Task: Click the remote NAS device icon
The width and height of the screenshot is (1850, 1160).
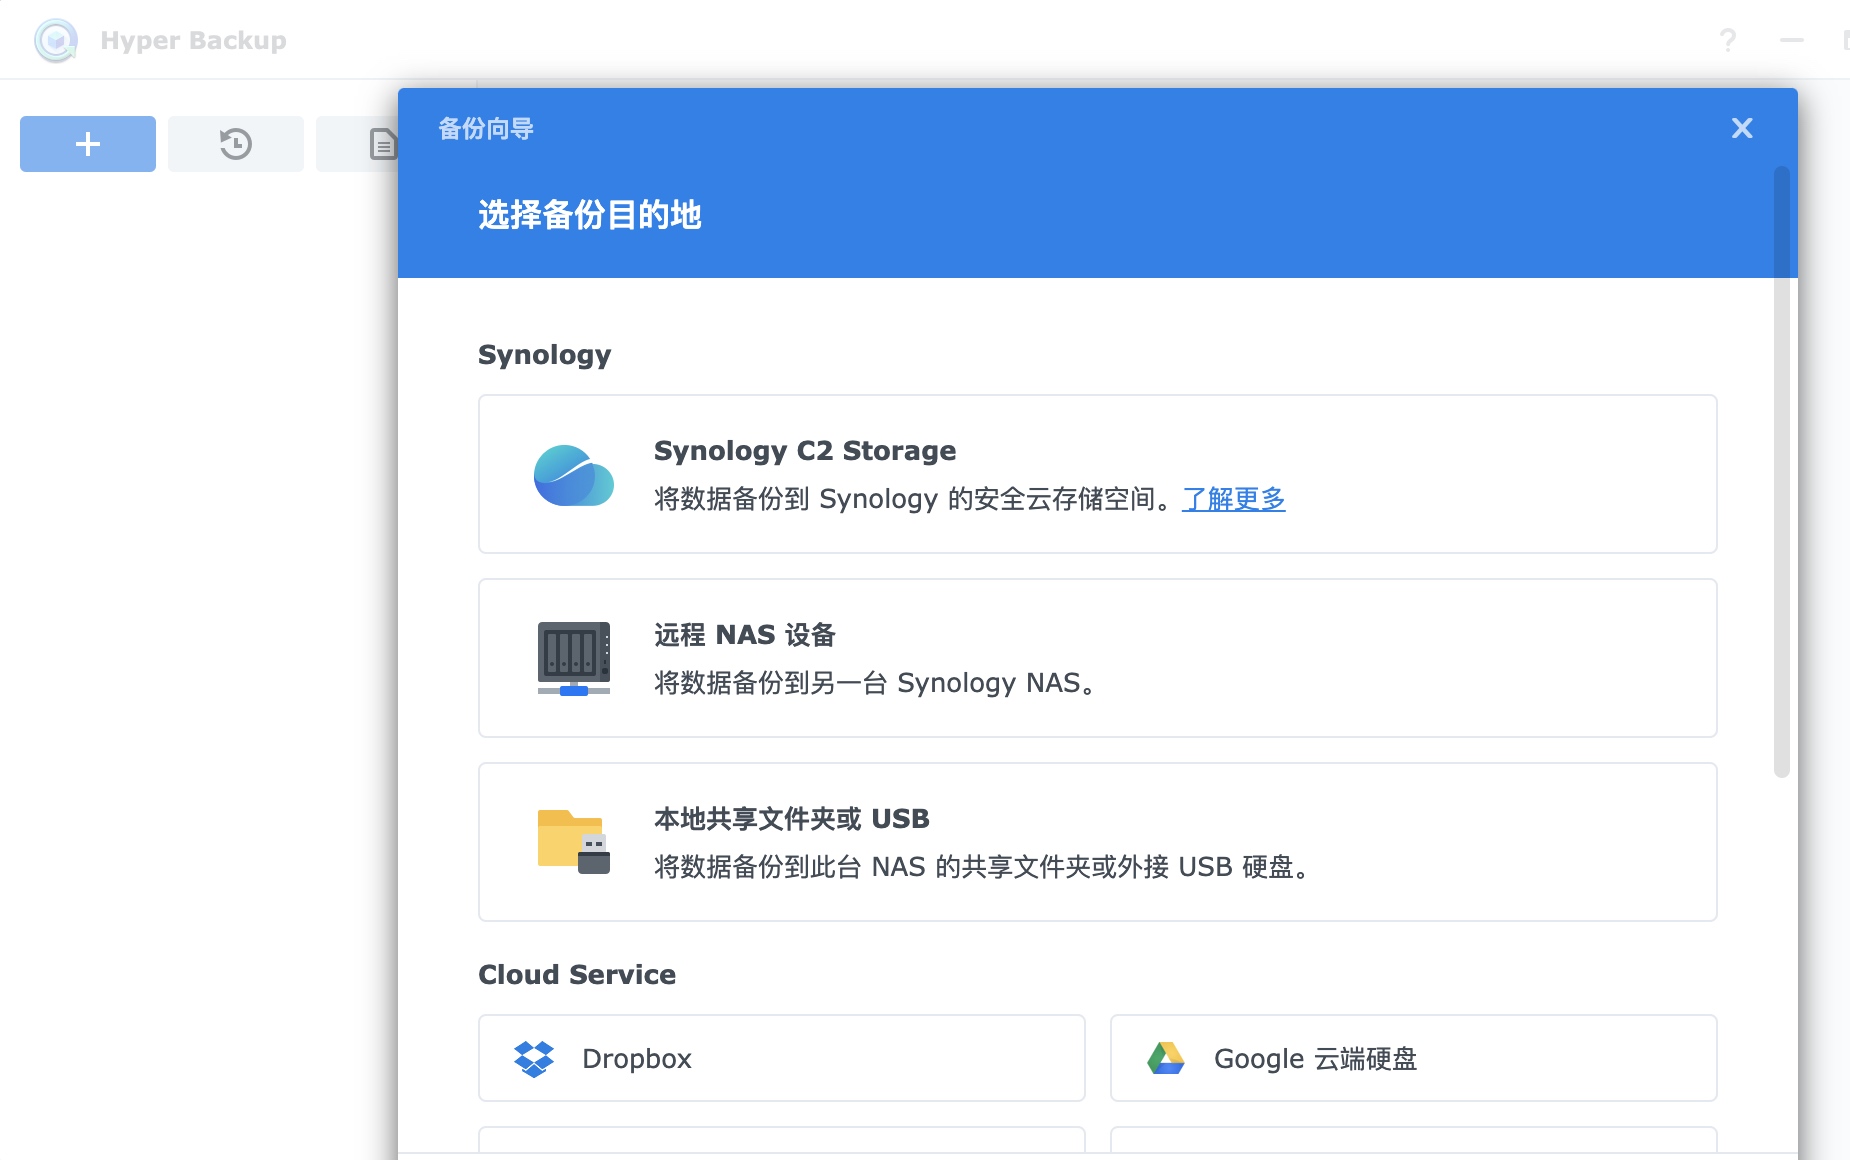Action: pos(574,658)
